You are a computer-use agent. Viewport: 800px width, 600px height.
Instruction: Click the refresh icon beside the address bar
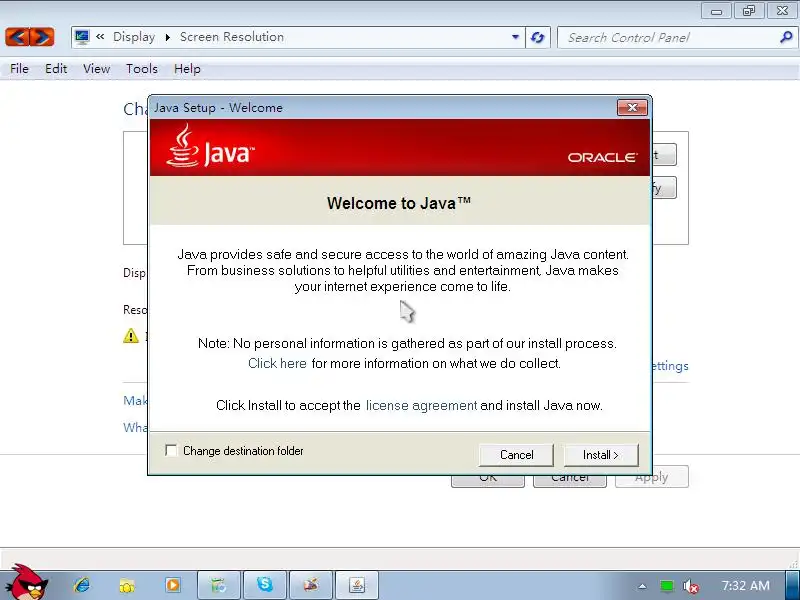(538, 37)
